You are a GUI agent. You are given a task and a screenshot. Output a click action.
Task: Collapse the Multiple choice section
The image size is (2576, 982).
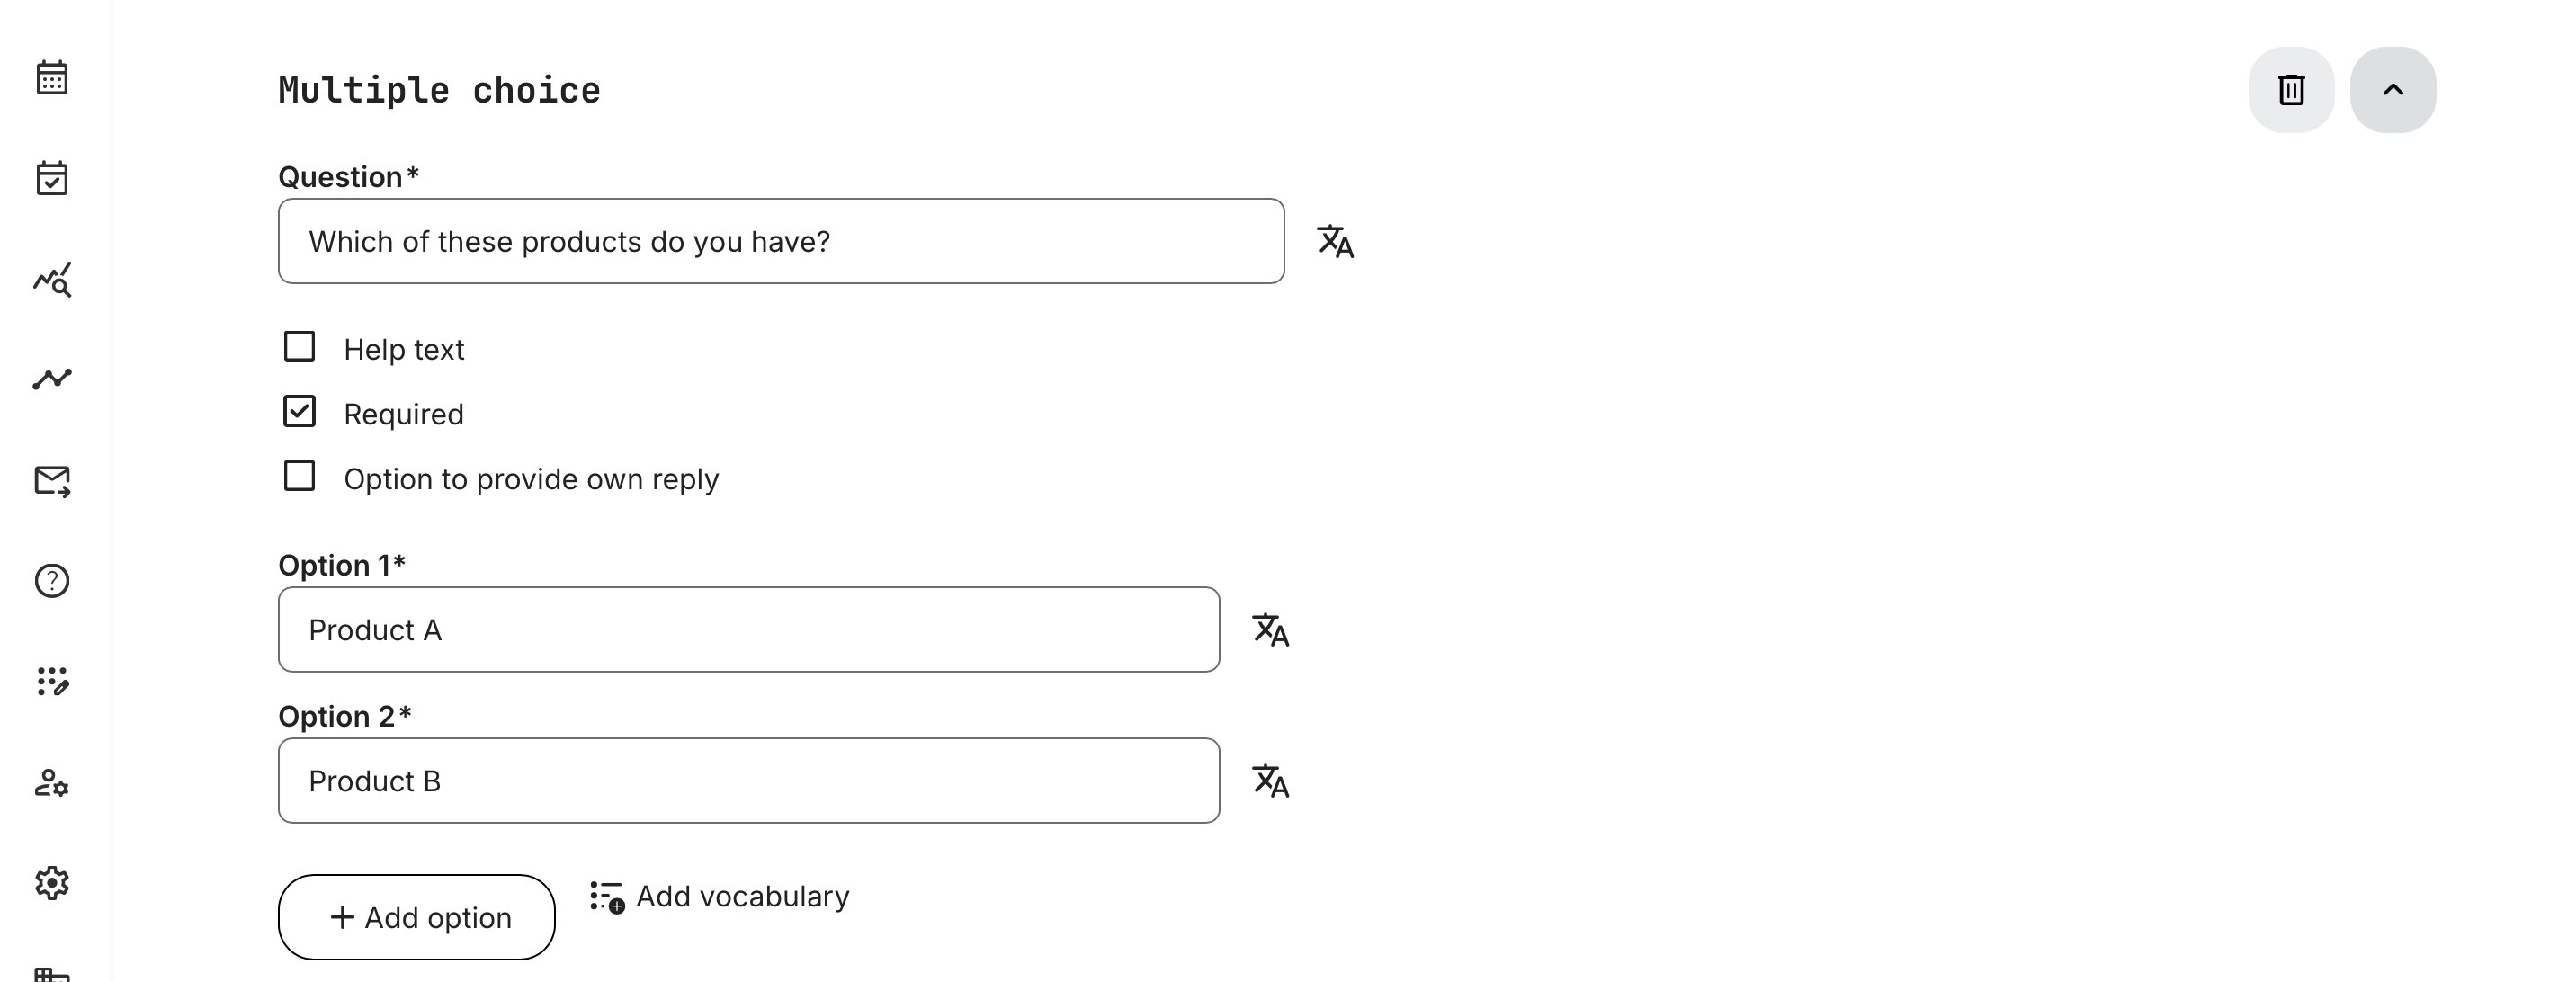[2392, 90]
